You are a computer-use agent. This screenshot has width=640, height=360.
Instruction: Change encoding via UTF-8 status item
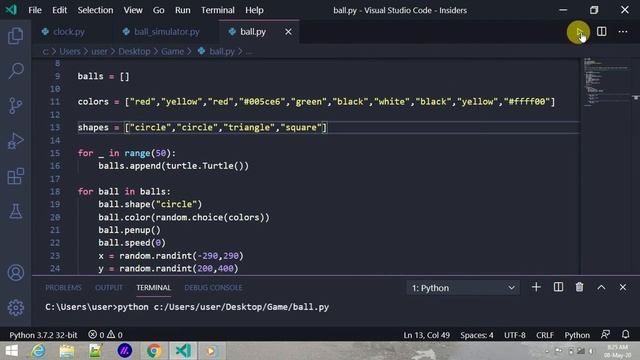515,335
